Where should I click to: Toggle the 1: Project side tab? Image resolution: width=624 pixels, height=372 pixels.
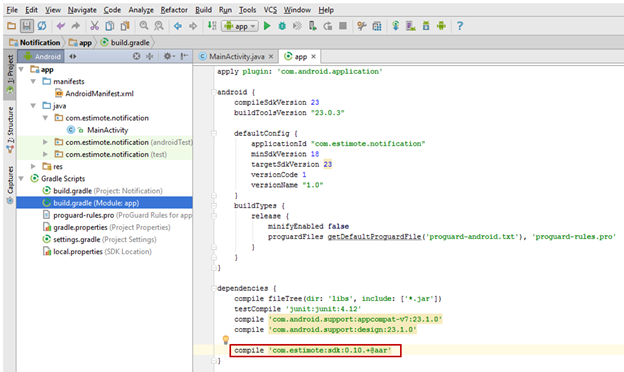10,74
